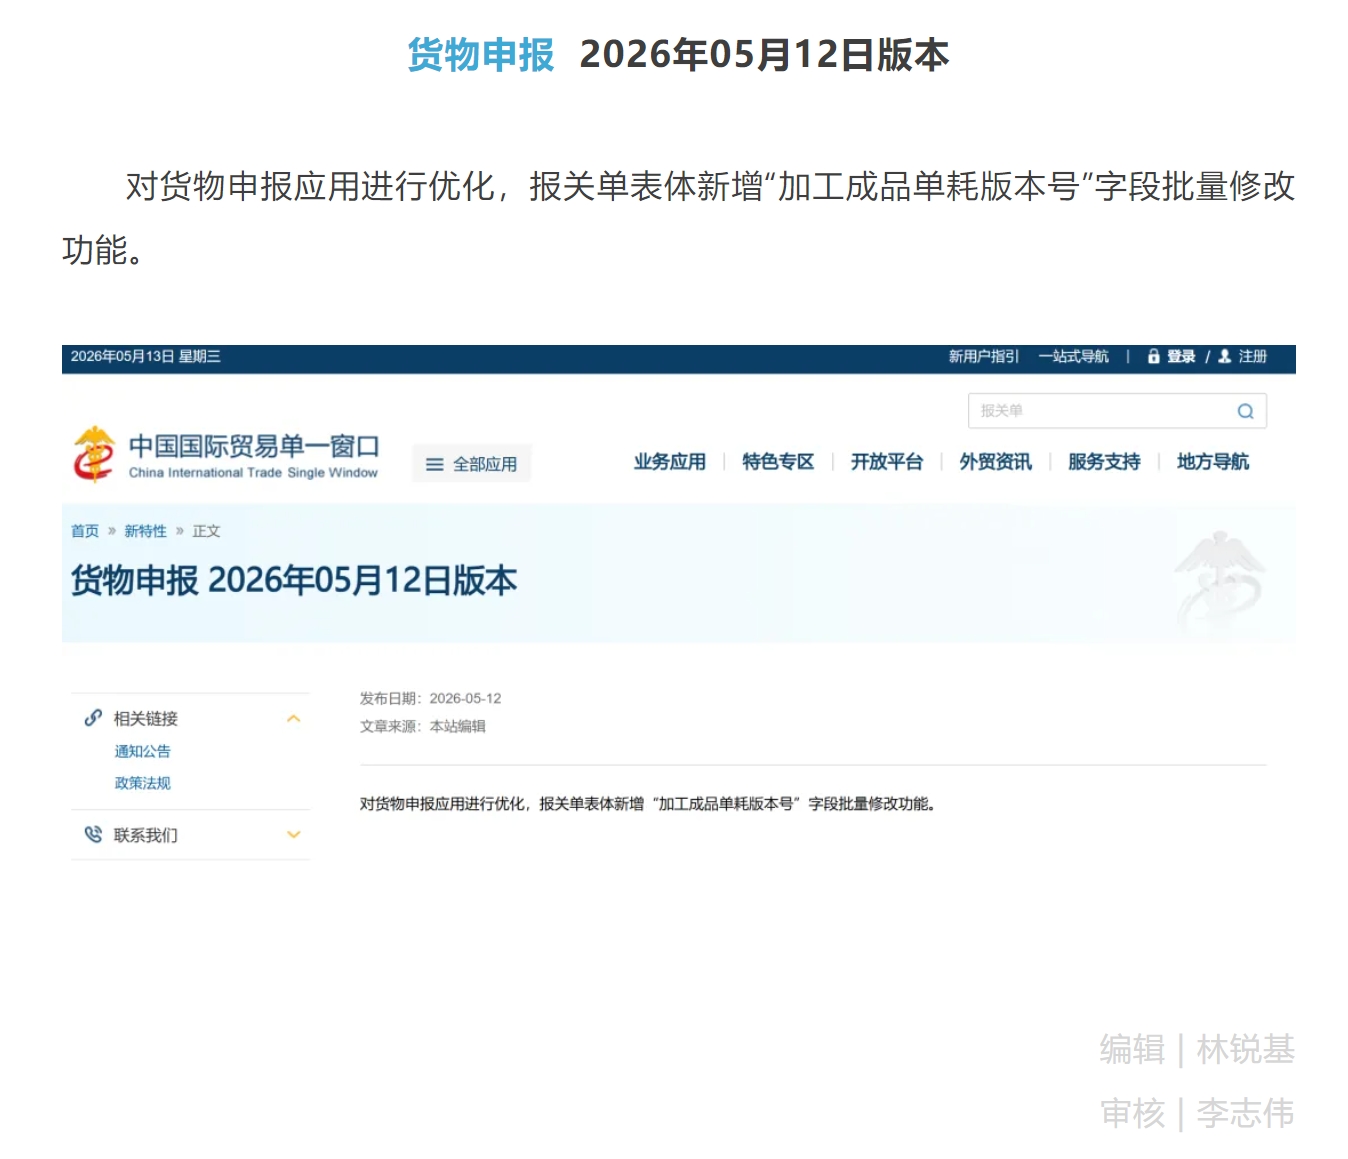This screenshot has height=1159, width=1348.
Task: Click the user icon next to 注册
Action: coord(1224,356)
